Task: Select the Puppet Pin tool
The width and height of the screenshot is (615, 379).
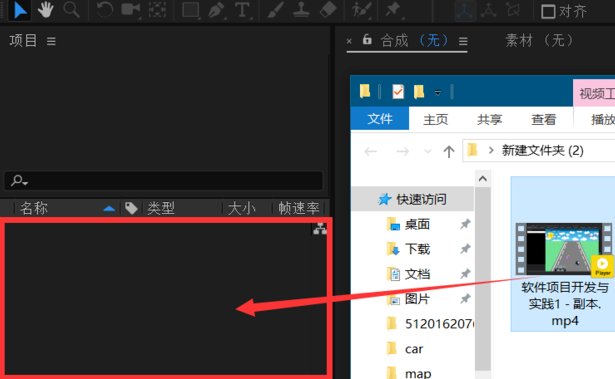Action: (x=393, y=10)
